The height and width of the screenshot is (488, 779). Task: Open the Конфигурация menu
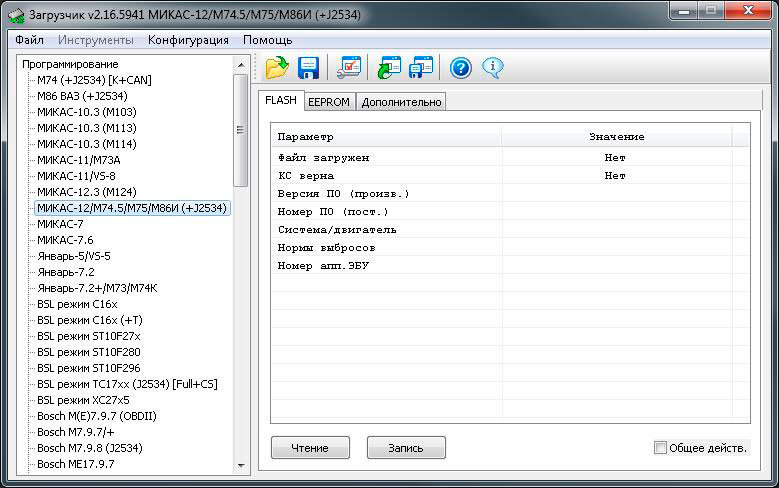(188, 40)
